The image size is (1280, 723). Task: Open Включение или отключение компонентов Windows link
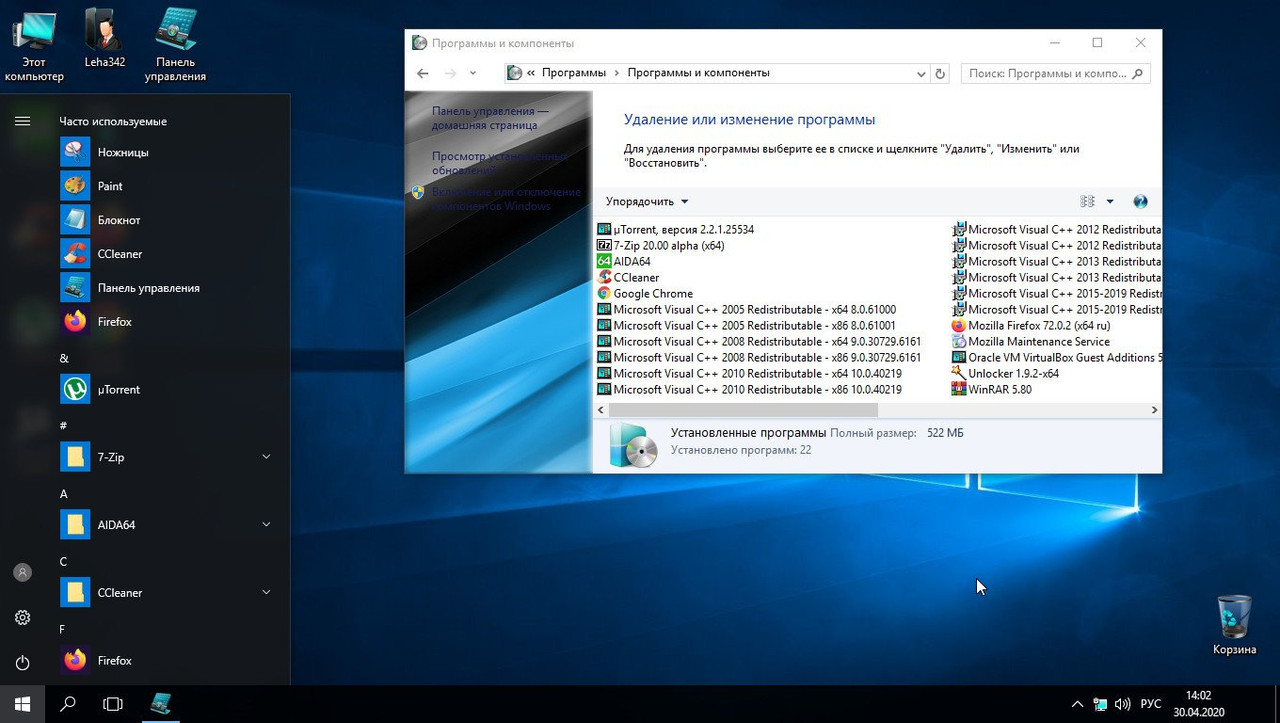point(506,199)
